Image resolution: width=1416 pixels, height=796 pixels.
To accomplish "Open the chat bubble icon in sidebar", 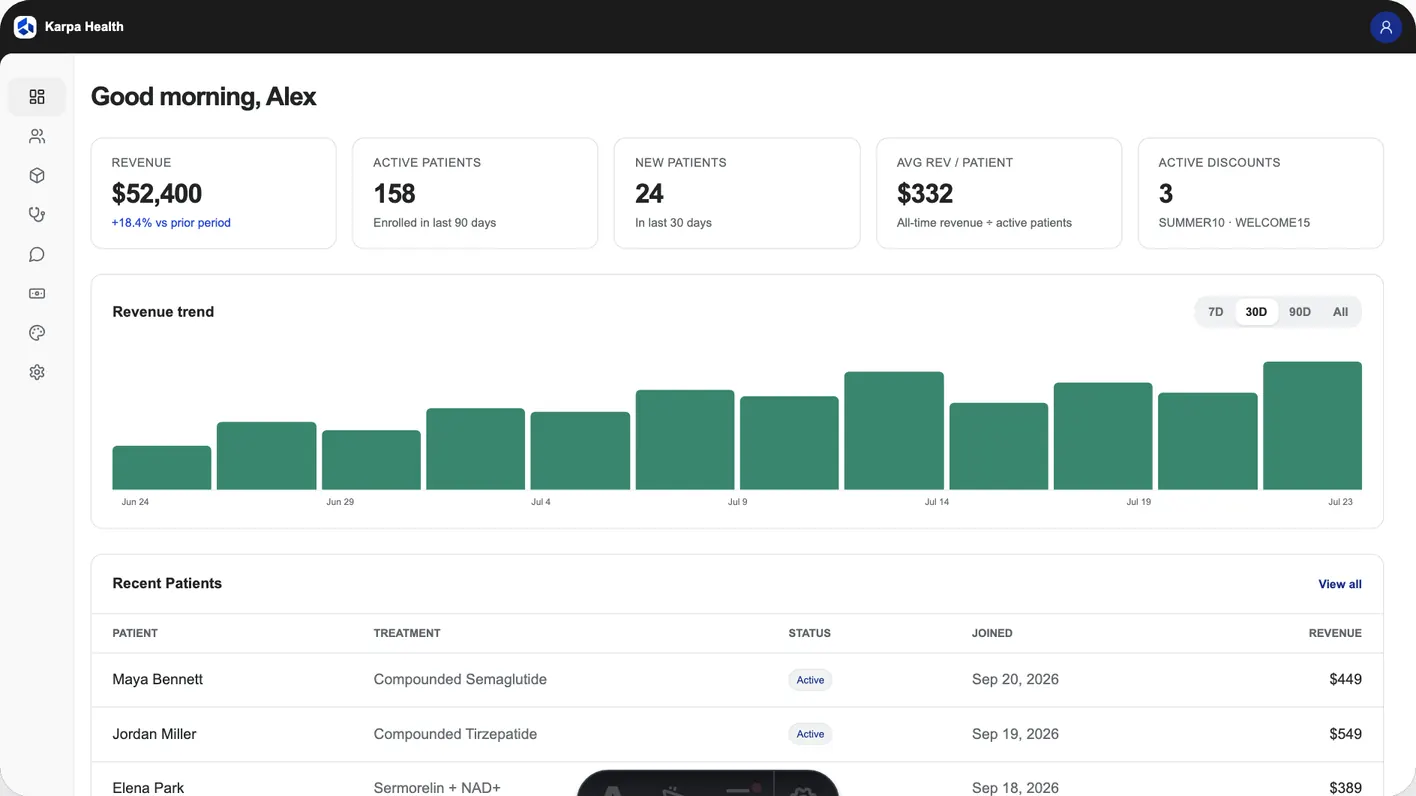I will click(x=37, y=254).
